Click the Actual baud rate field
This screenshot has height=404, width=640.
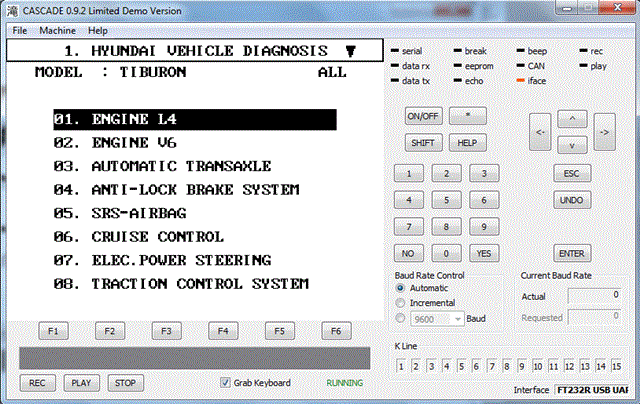[595, 295]
